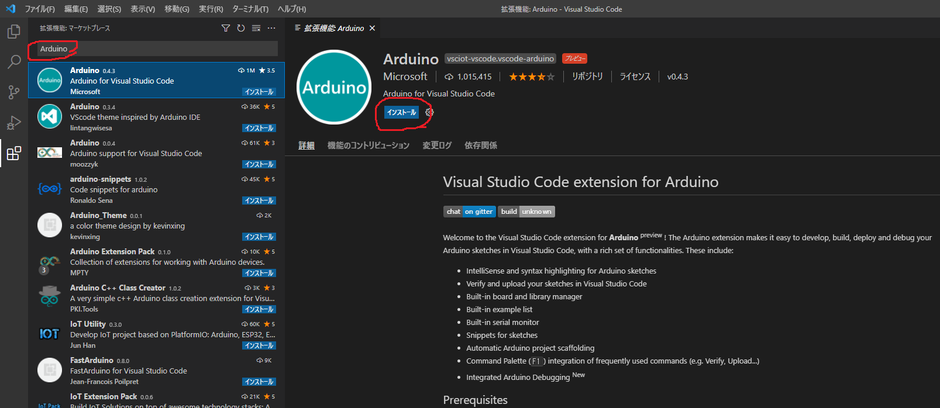Close the 拡張機能: Arduino editor tab

coord(372,28)
